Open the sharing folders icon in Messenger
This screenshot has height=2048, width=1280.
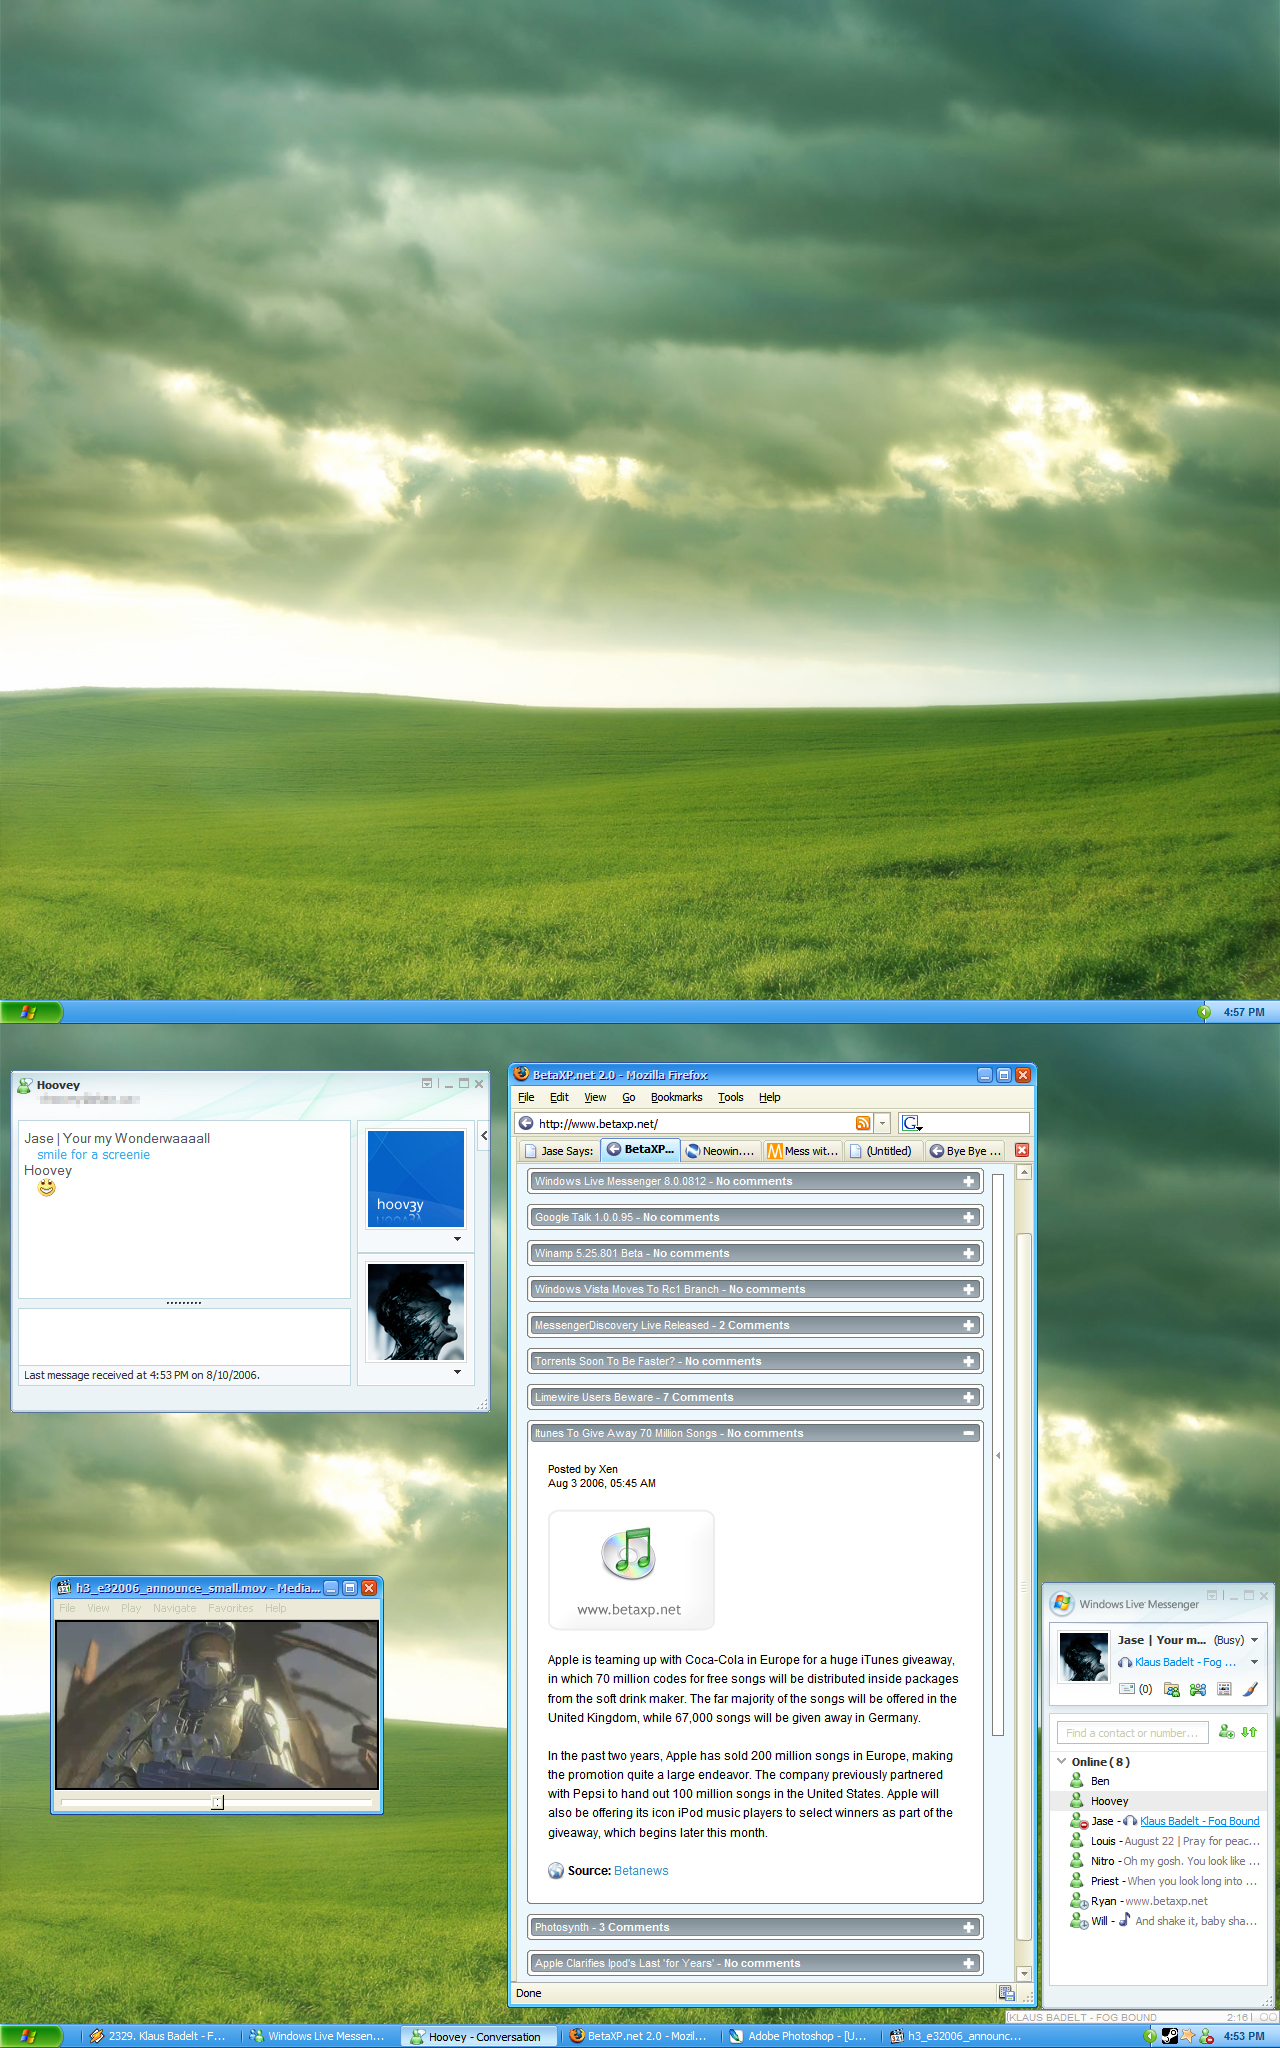1172,1689
